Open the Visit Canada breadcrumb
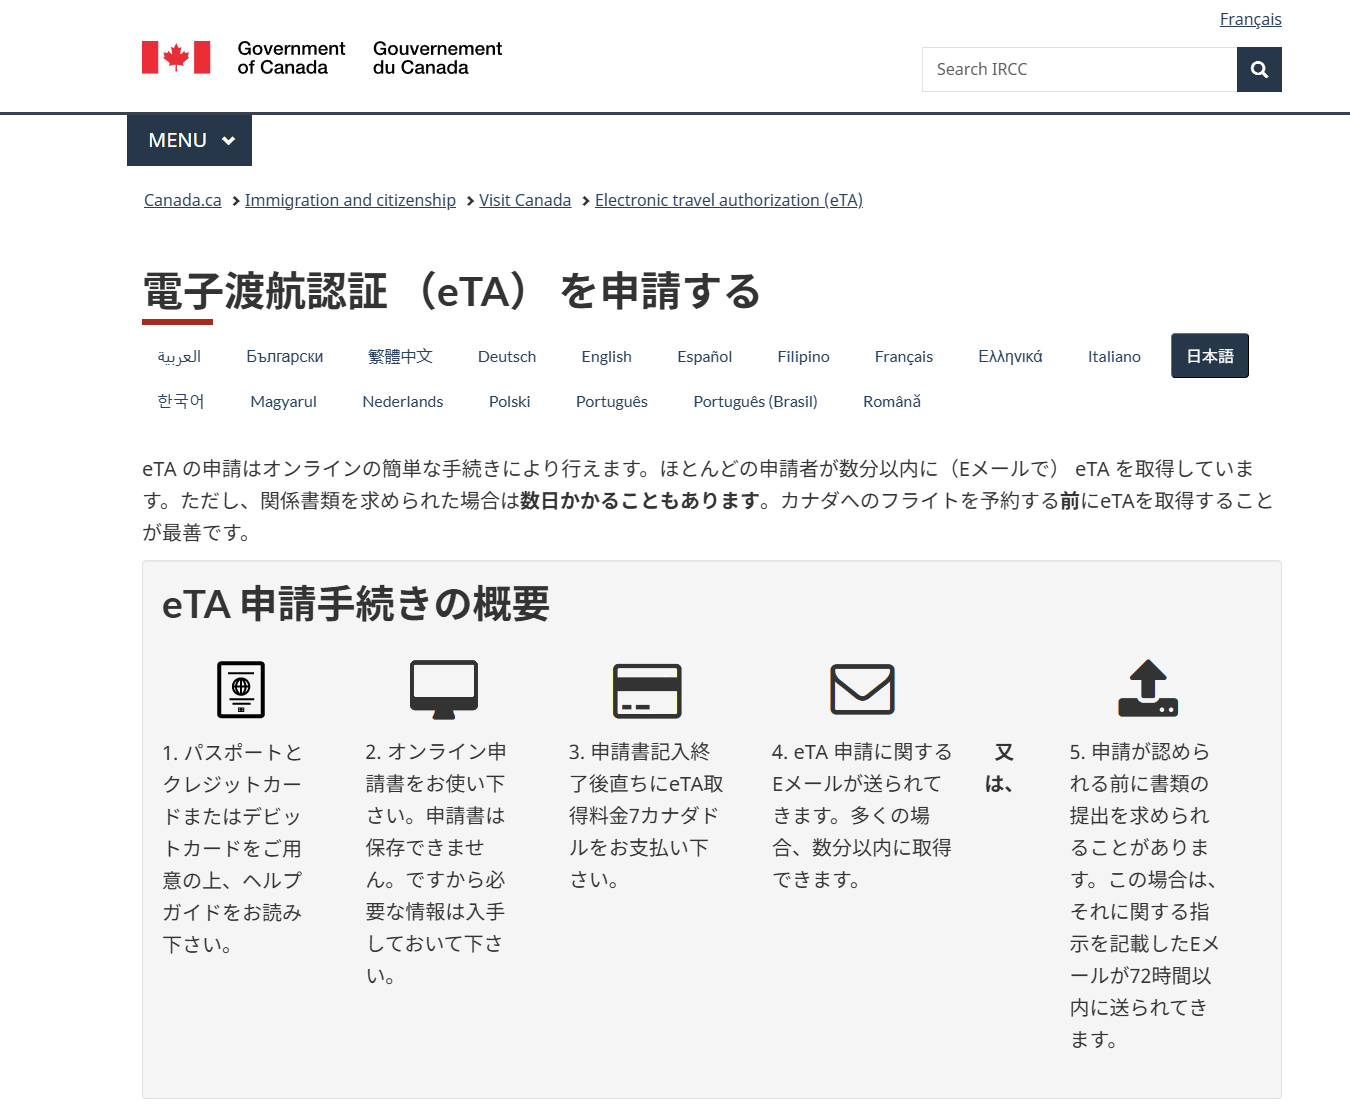Image resolution: width=1350 pixels, height=1110 pixels. (525, 200)
